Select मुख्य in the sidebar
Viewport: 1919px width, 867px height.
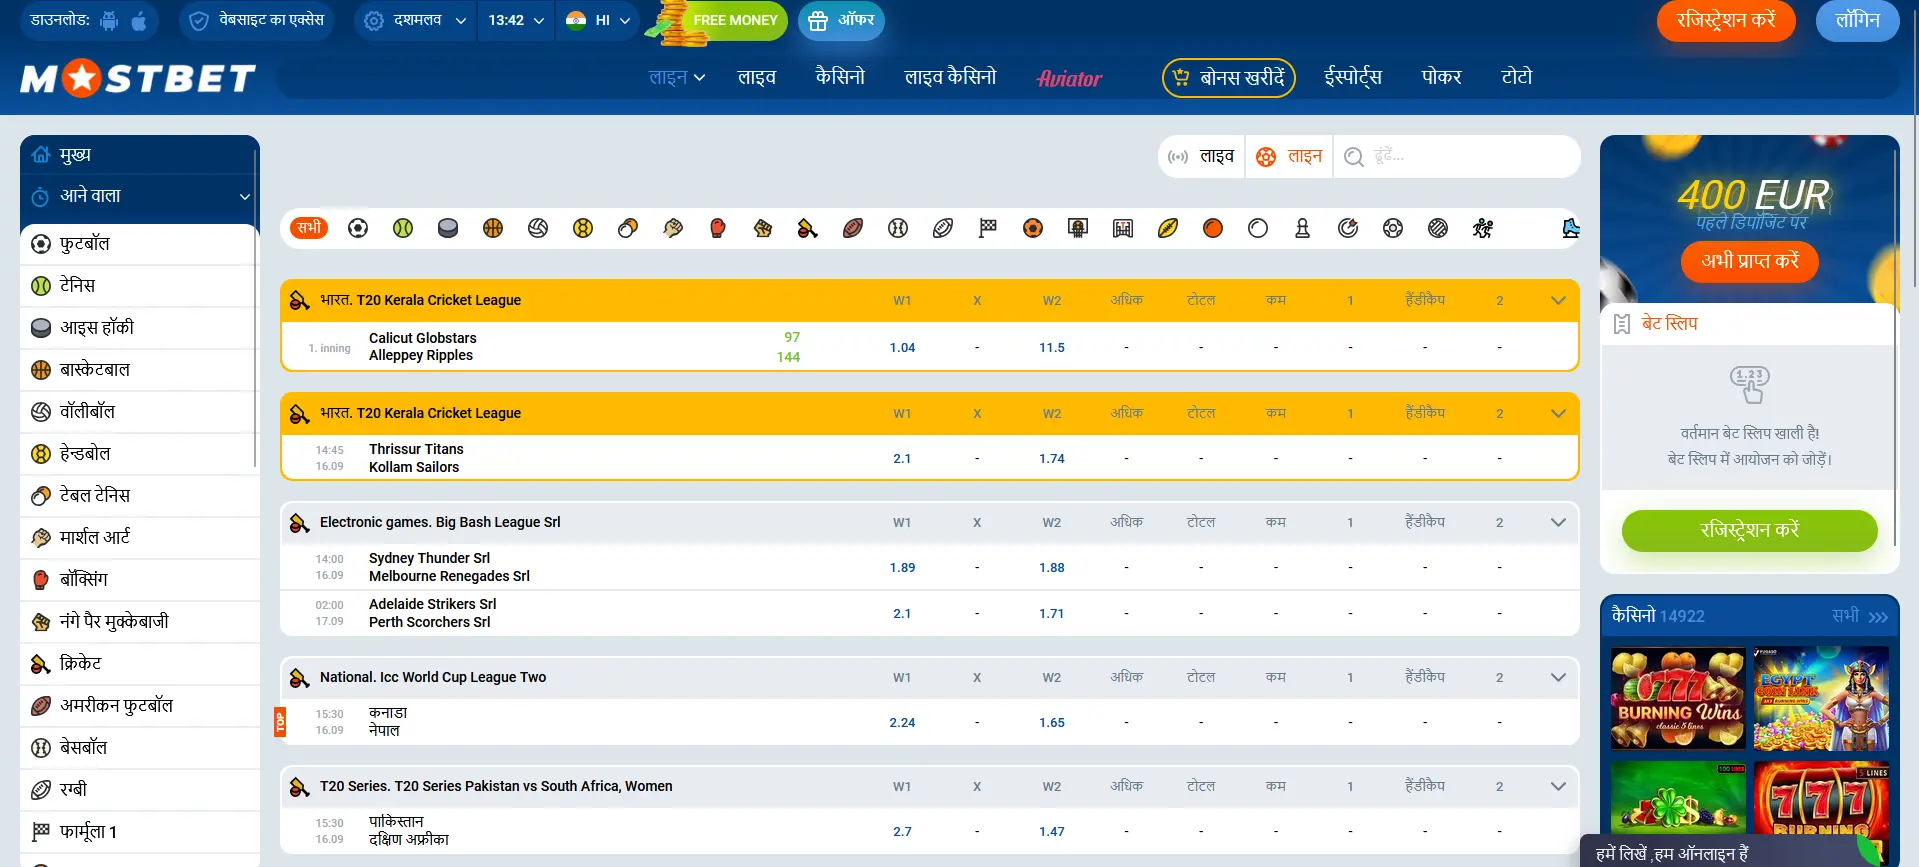pos(140,155)
